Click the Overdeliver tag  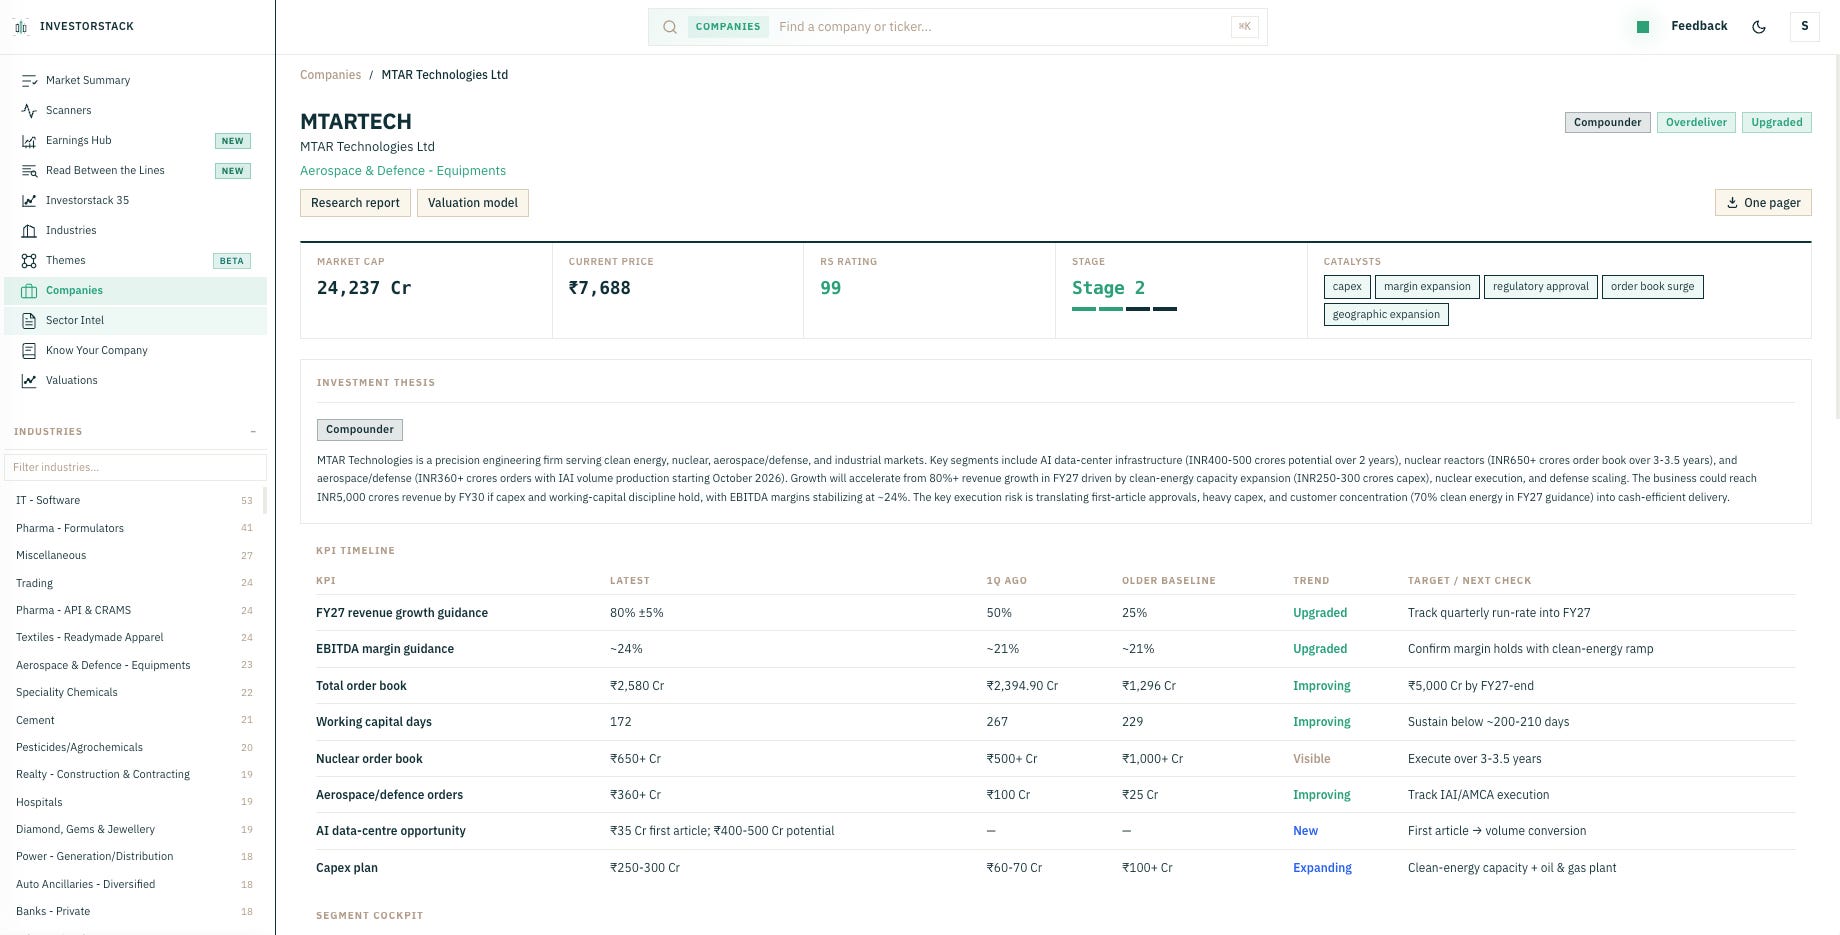1696,123
